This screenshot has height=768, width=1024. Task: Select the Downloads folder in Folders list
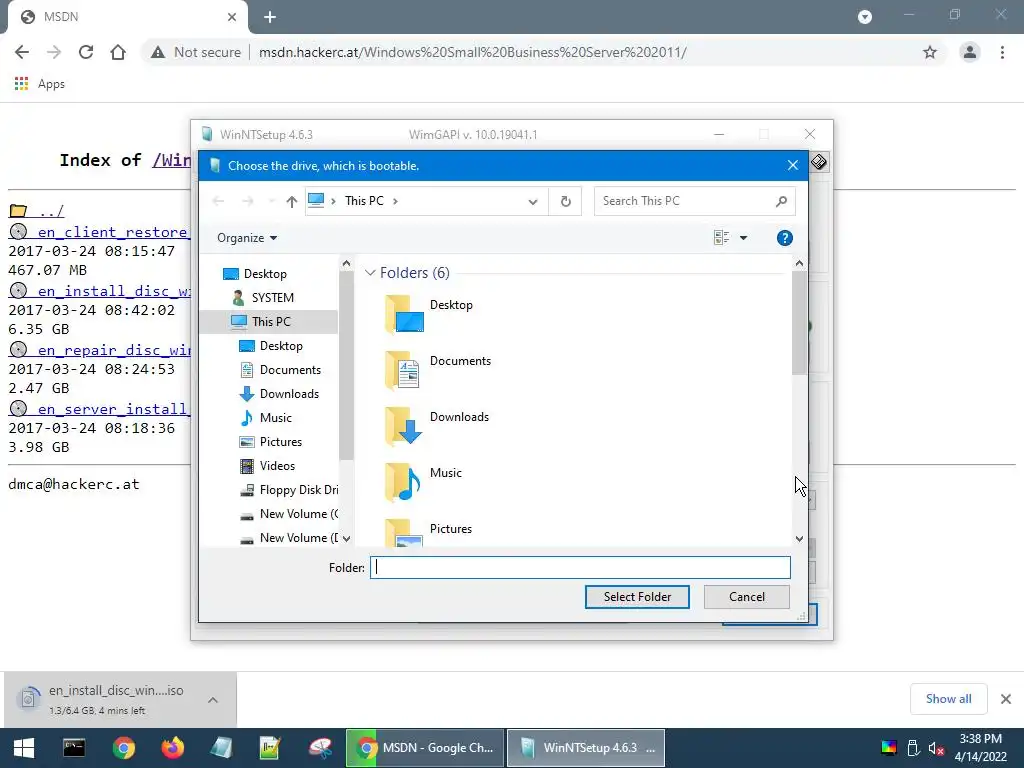click(436, 425)
